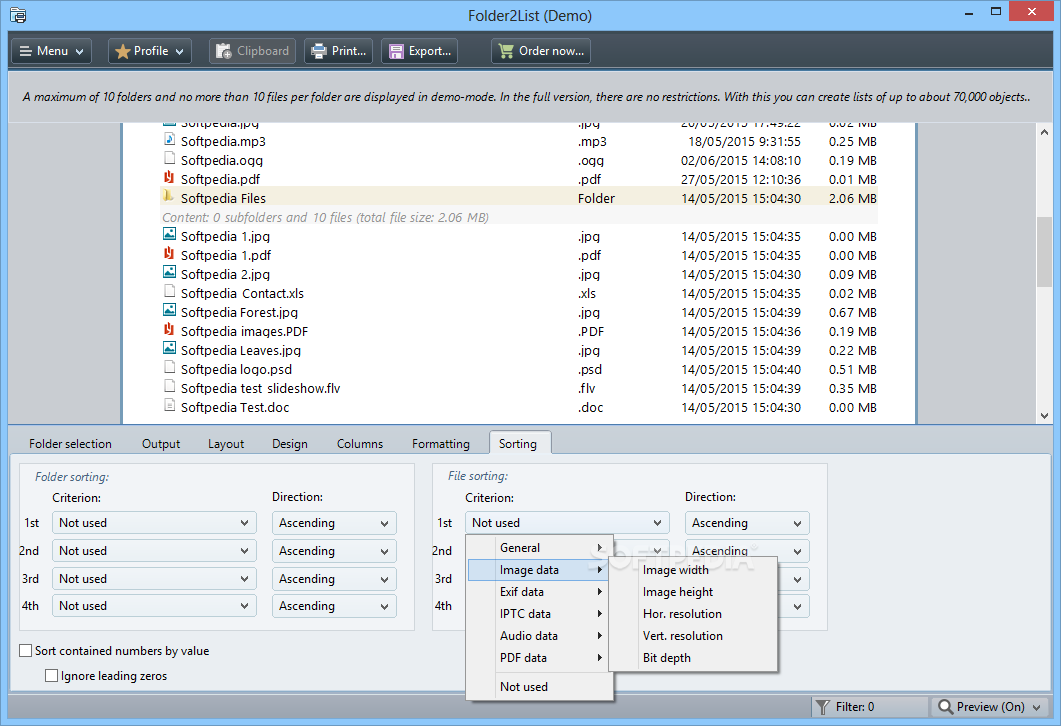
Task: Click the Order now... cart button
Action: coord(541,51)
